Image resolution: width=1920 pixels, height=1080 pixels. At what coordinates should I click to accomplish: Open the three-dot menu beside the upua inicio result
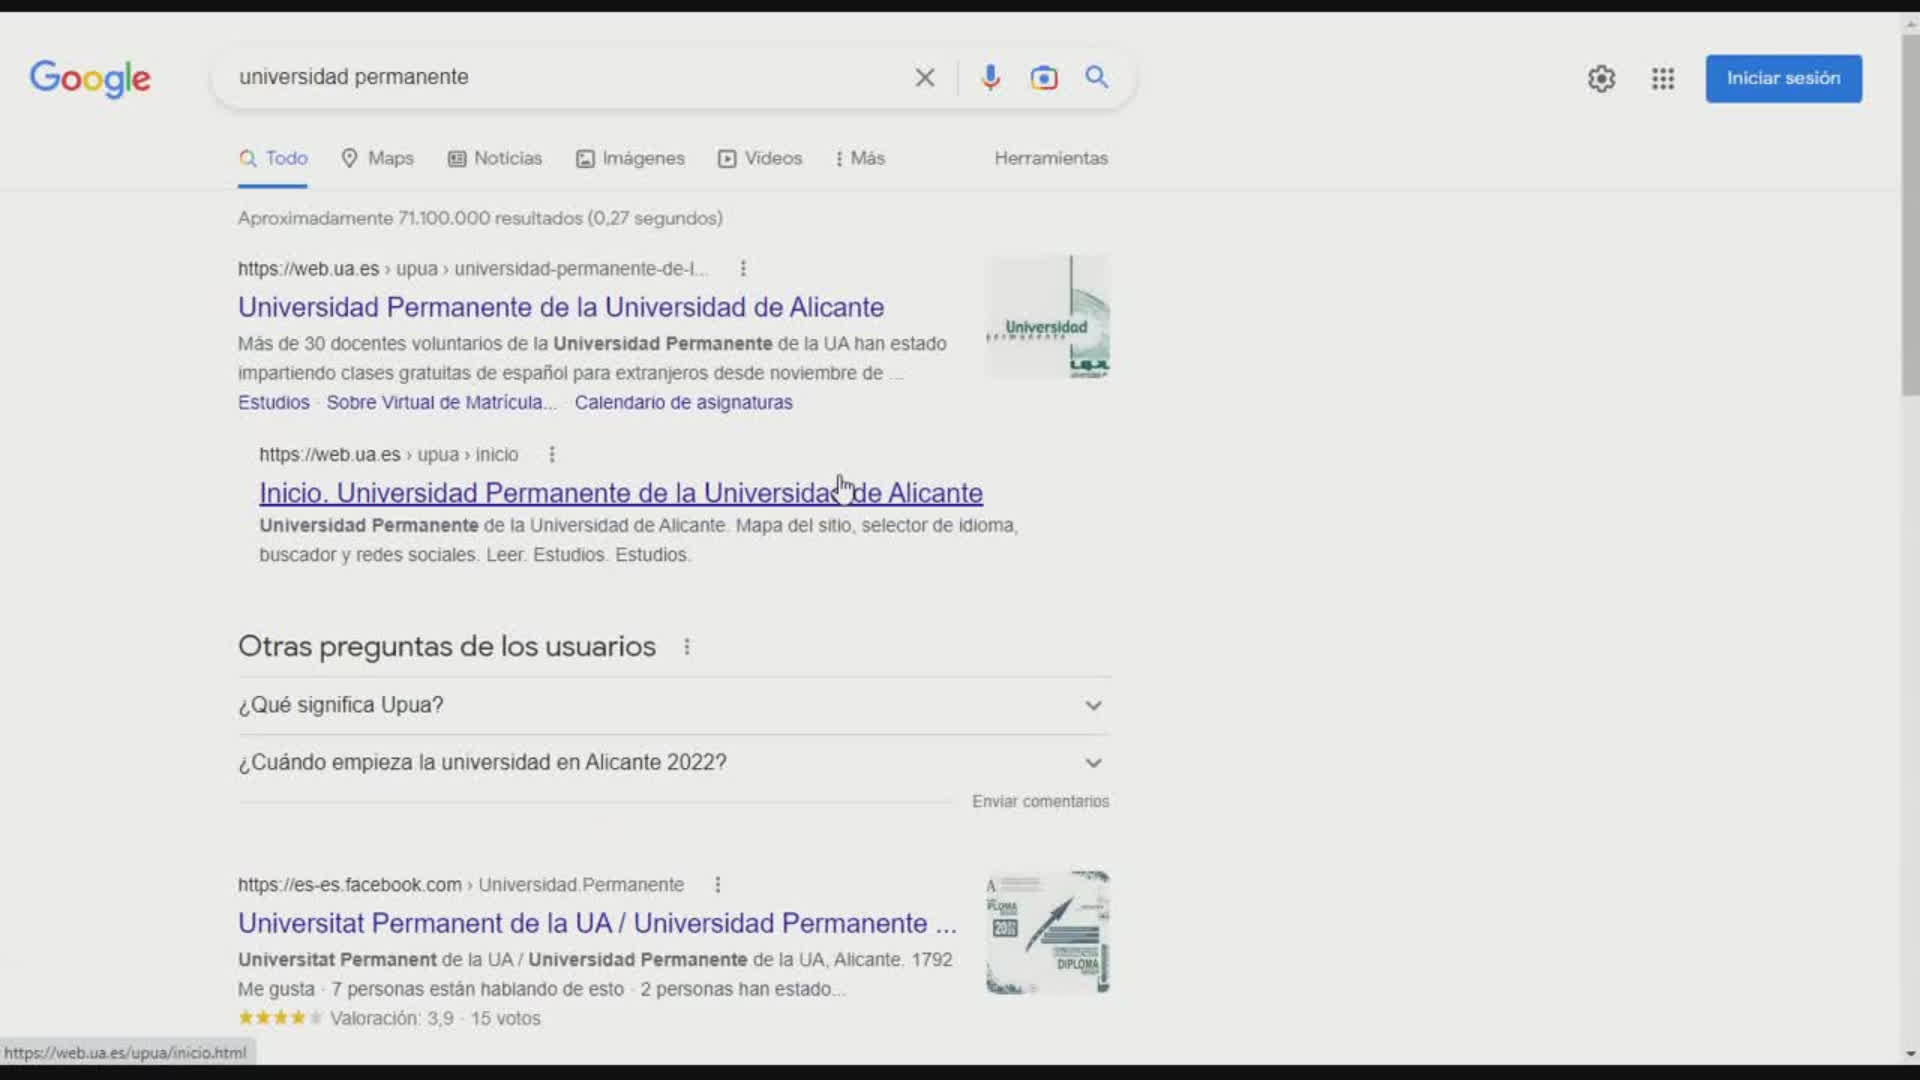click(x=552, y=454)
